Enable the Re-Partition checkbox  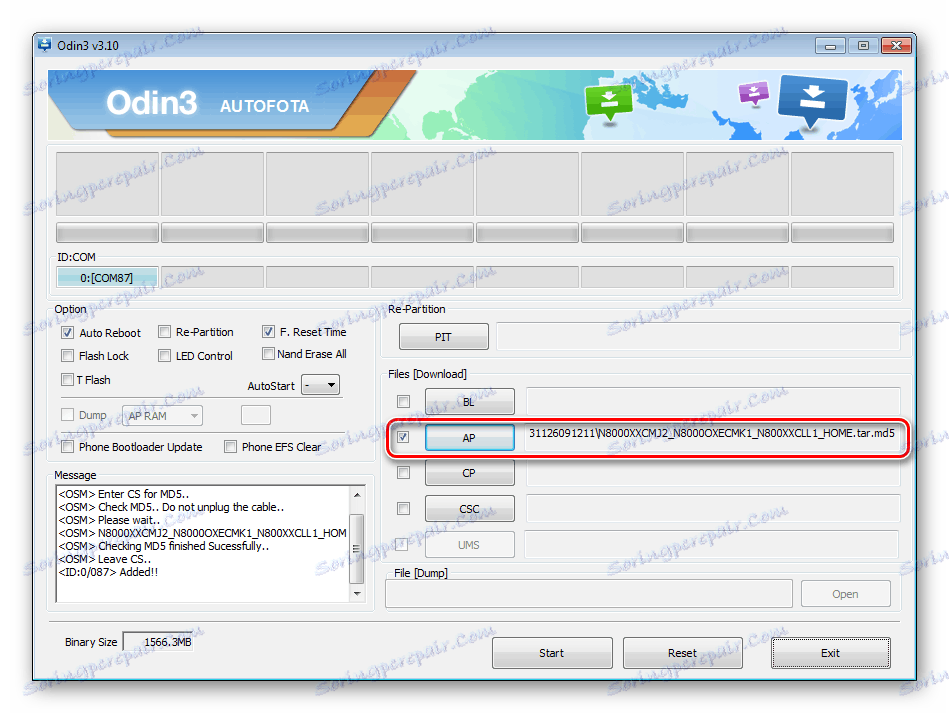coord(164,332)
